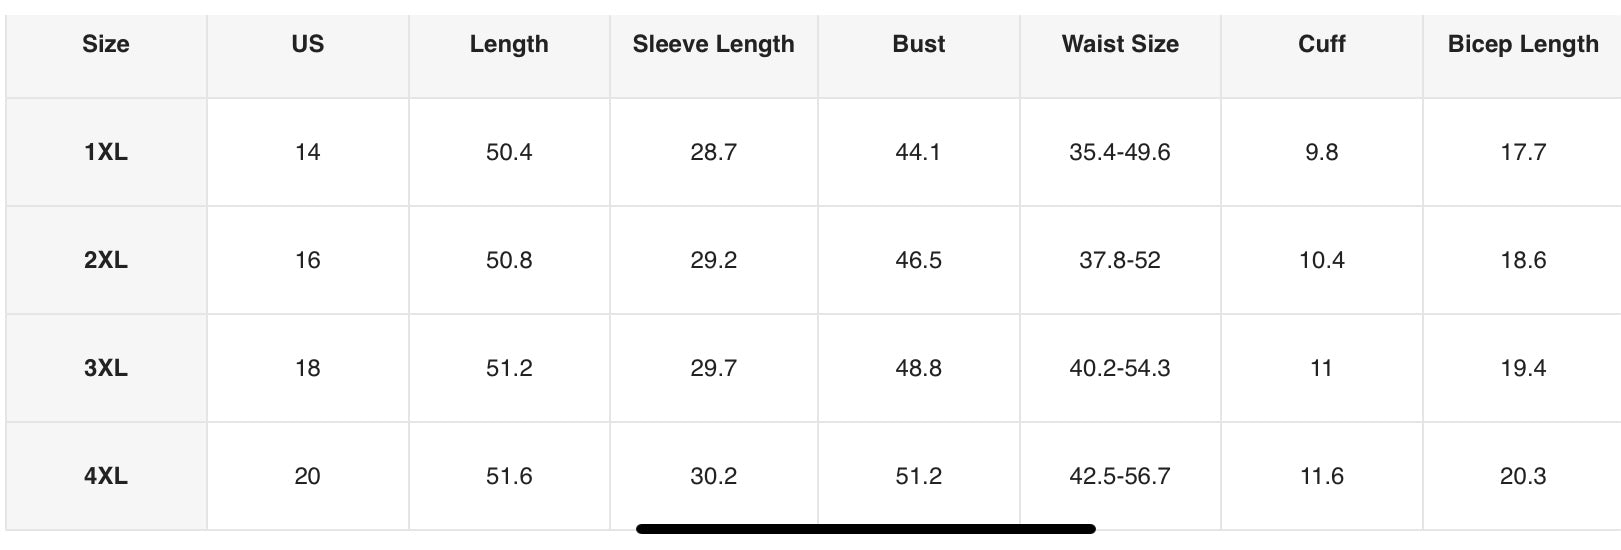
Task: Select the Cuff column header
Action: coord(1322,44)
